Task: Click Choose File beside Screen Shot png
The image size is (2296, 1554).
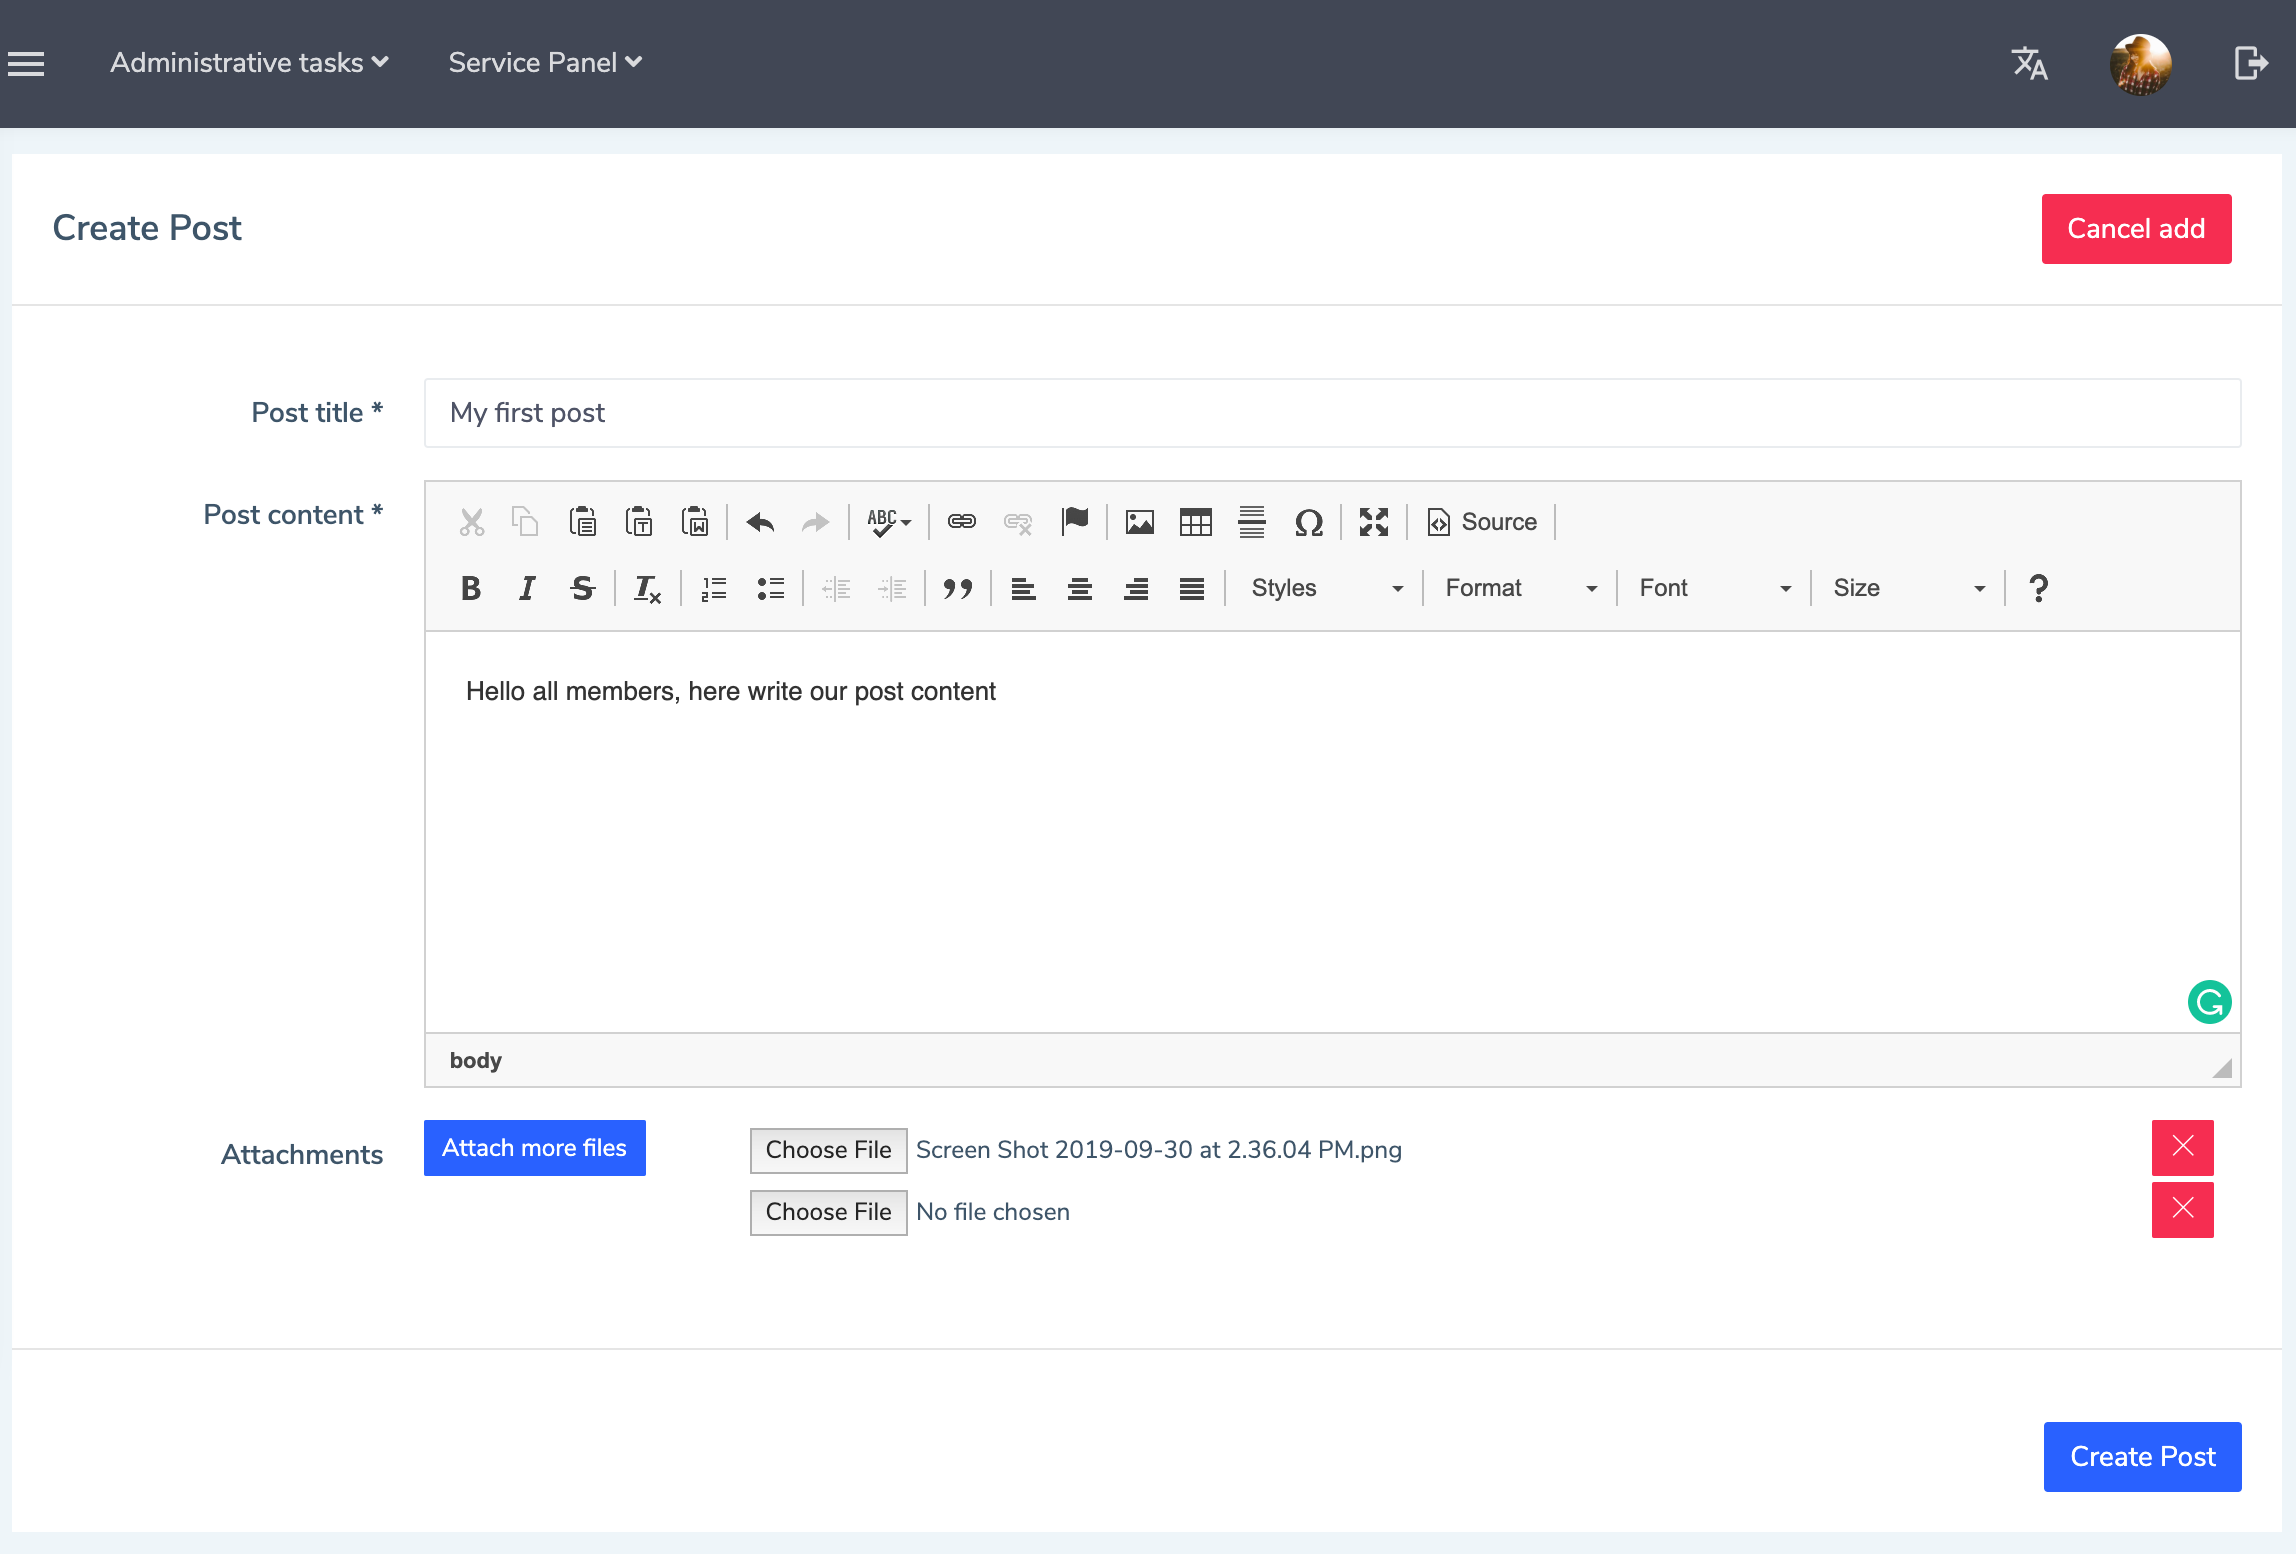Action: click(x=829, y=1150)
